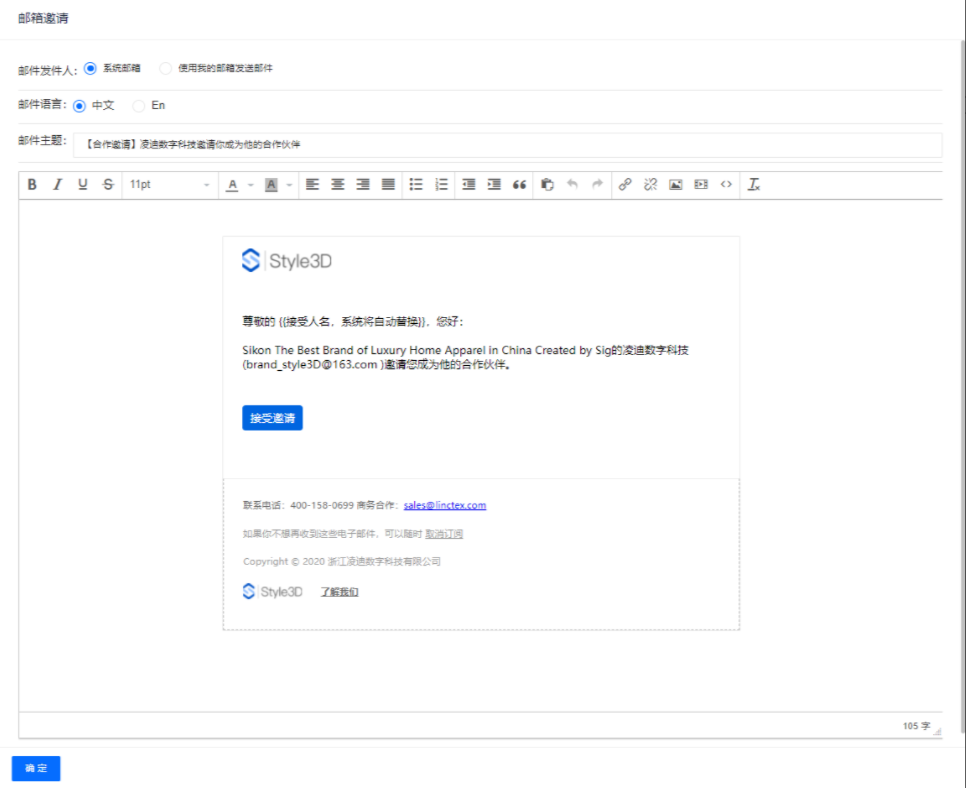Insert an image into the email
This screenshot has width=966, height=788.
click(x=676, y=185)
